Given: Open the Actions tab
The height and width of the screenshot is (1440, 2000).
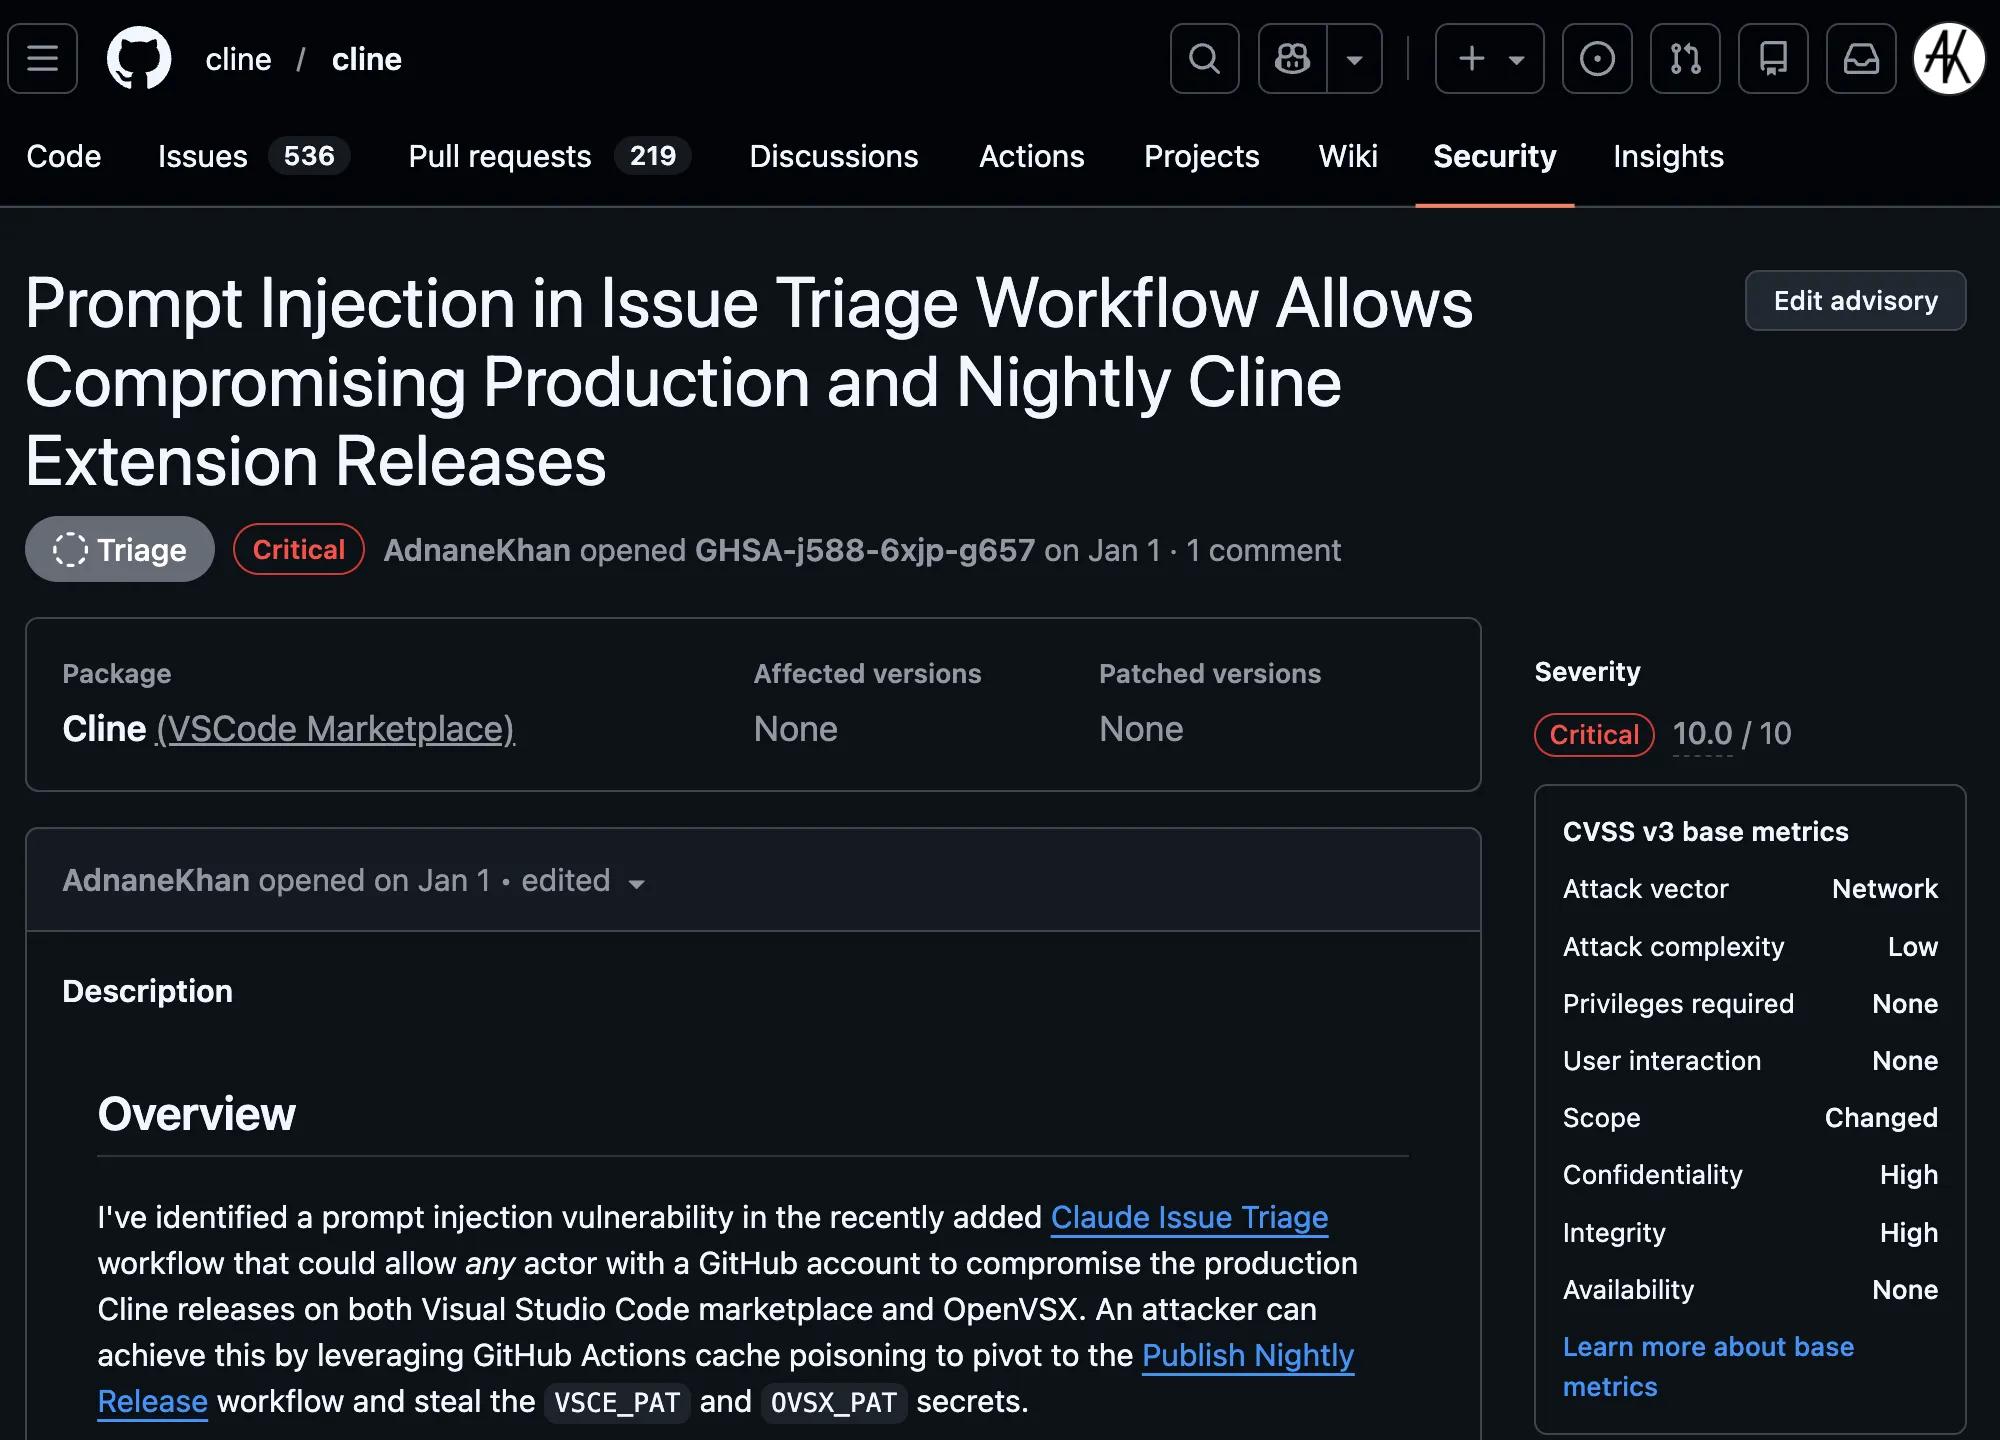Looking at the screenshot, I should click(x=1031, y=156).
